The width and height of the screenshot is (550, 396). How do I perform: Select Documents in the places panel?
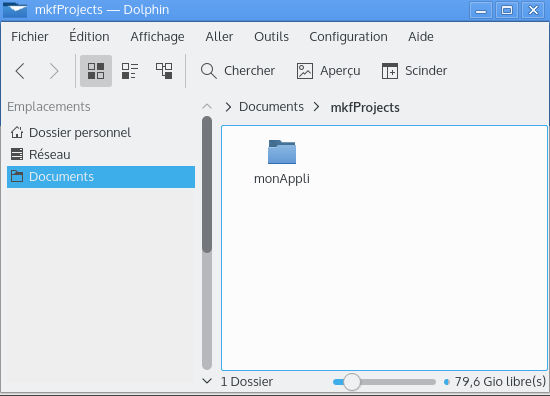[101, 177]
